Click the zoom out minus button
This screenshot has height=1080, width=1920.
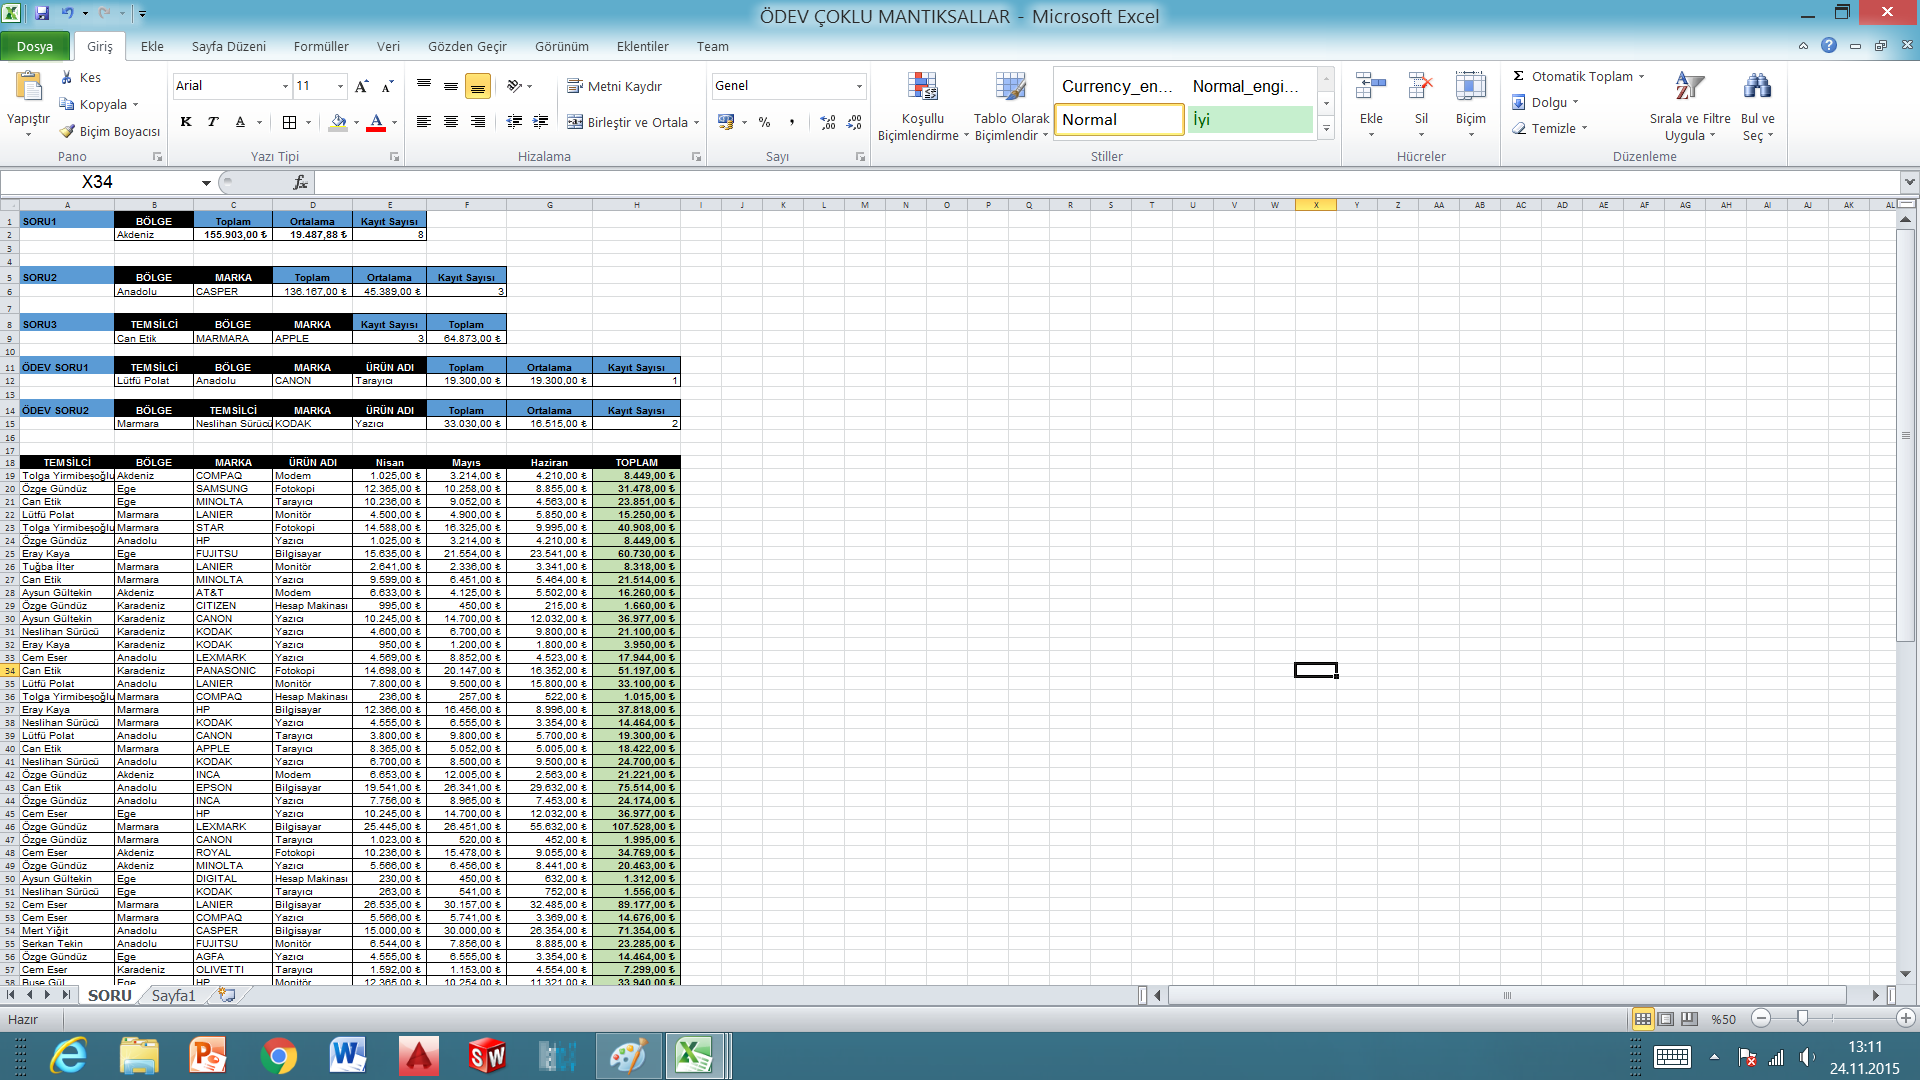coord(1762,1018)
